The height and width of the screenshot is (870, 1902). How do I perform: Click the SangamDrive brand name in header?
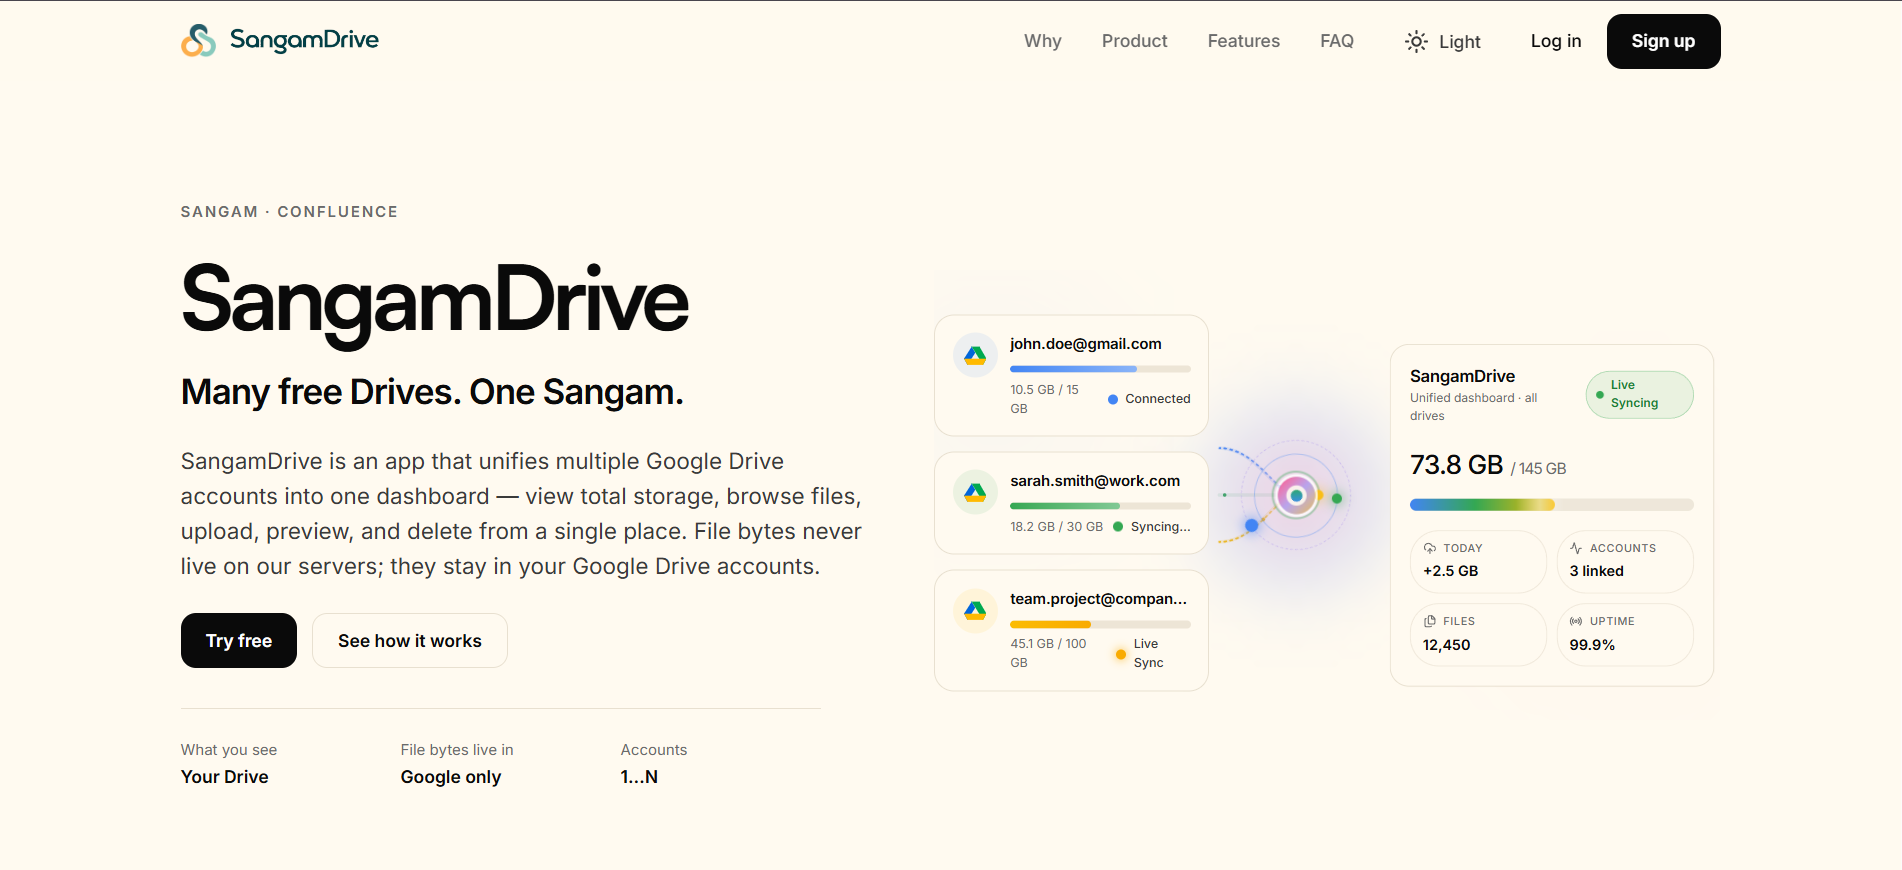[304, 40]
